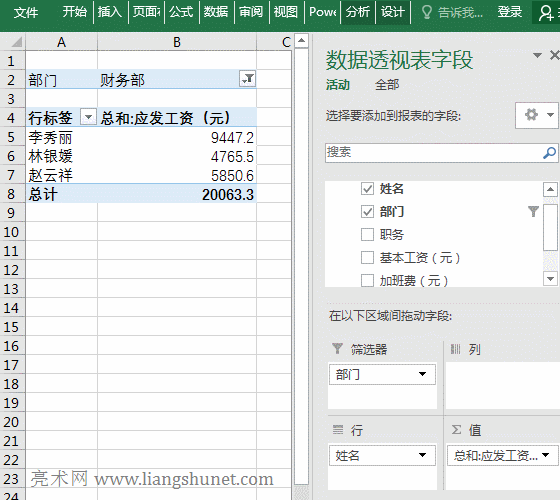Click the 9447.2 value cell
Image resolution: width=560 pixels, height=500 pixels.
[x=177, y=138]
